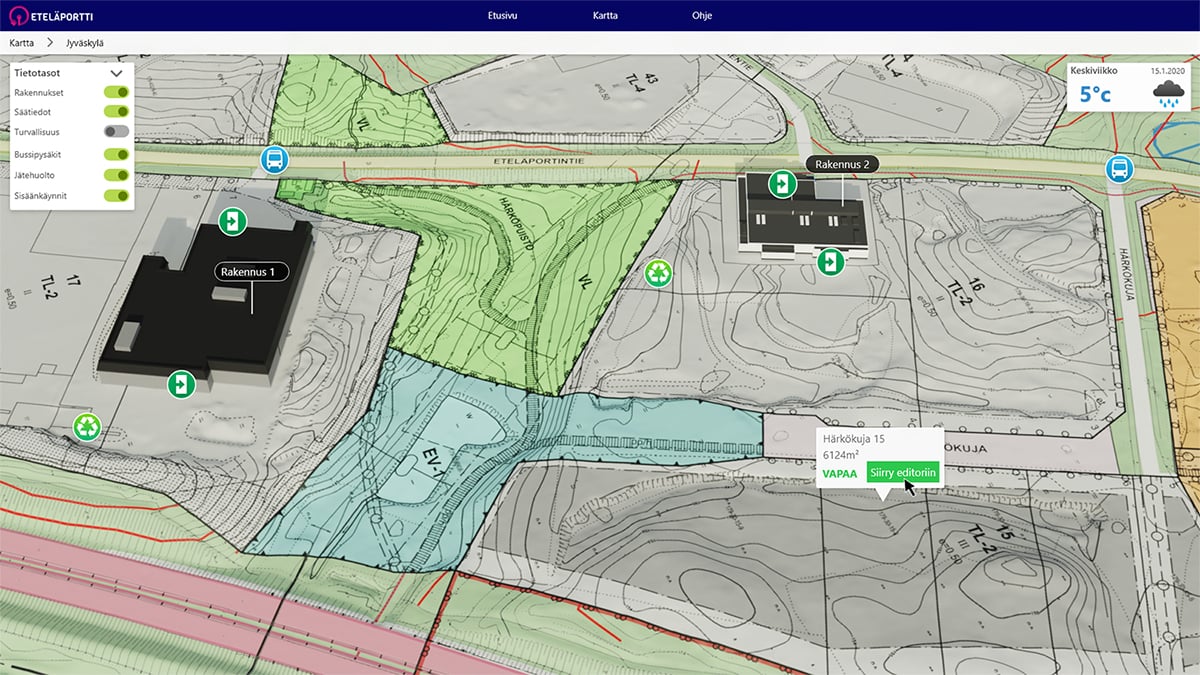Select the recycling icon southwest of Rakennus 1
1200x675 pixels.
pos(88,427)
